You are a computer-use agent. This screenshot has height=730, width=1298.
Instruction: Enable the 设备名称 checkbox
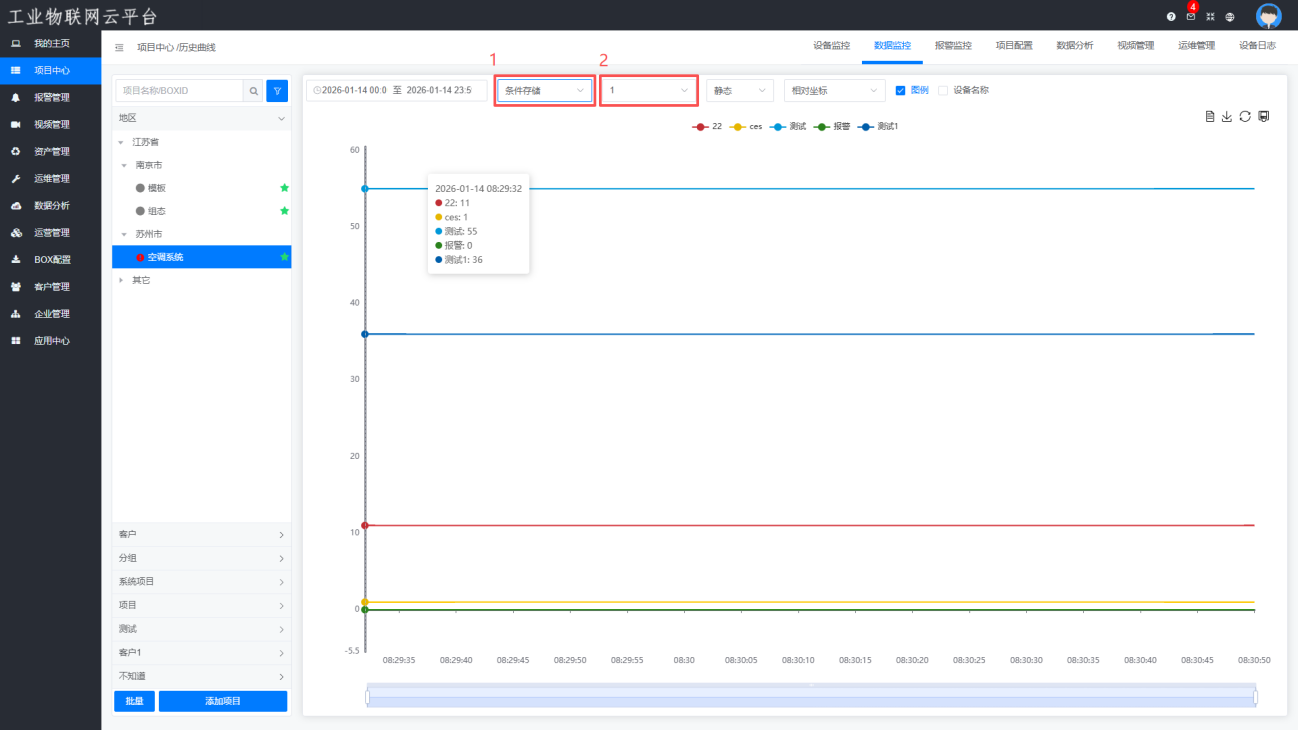tap(942, 90)
